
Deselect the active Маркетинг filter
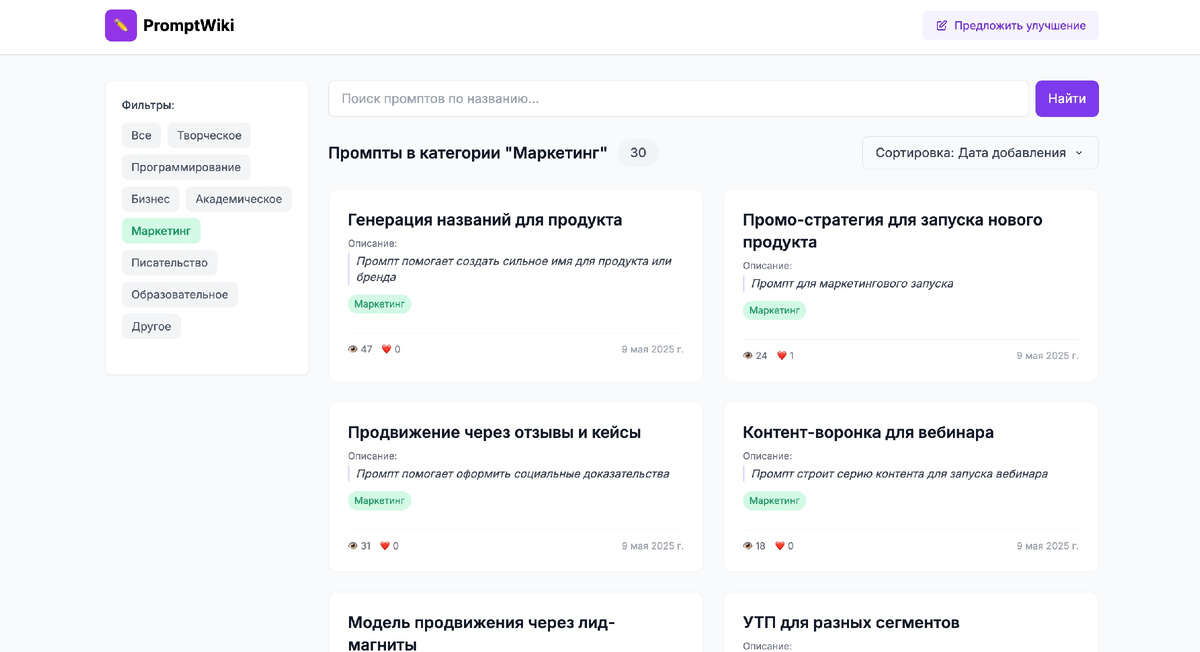click(161, 230)
